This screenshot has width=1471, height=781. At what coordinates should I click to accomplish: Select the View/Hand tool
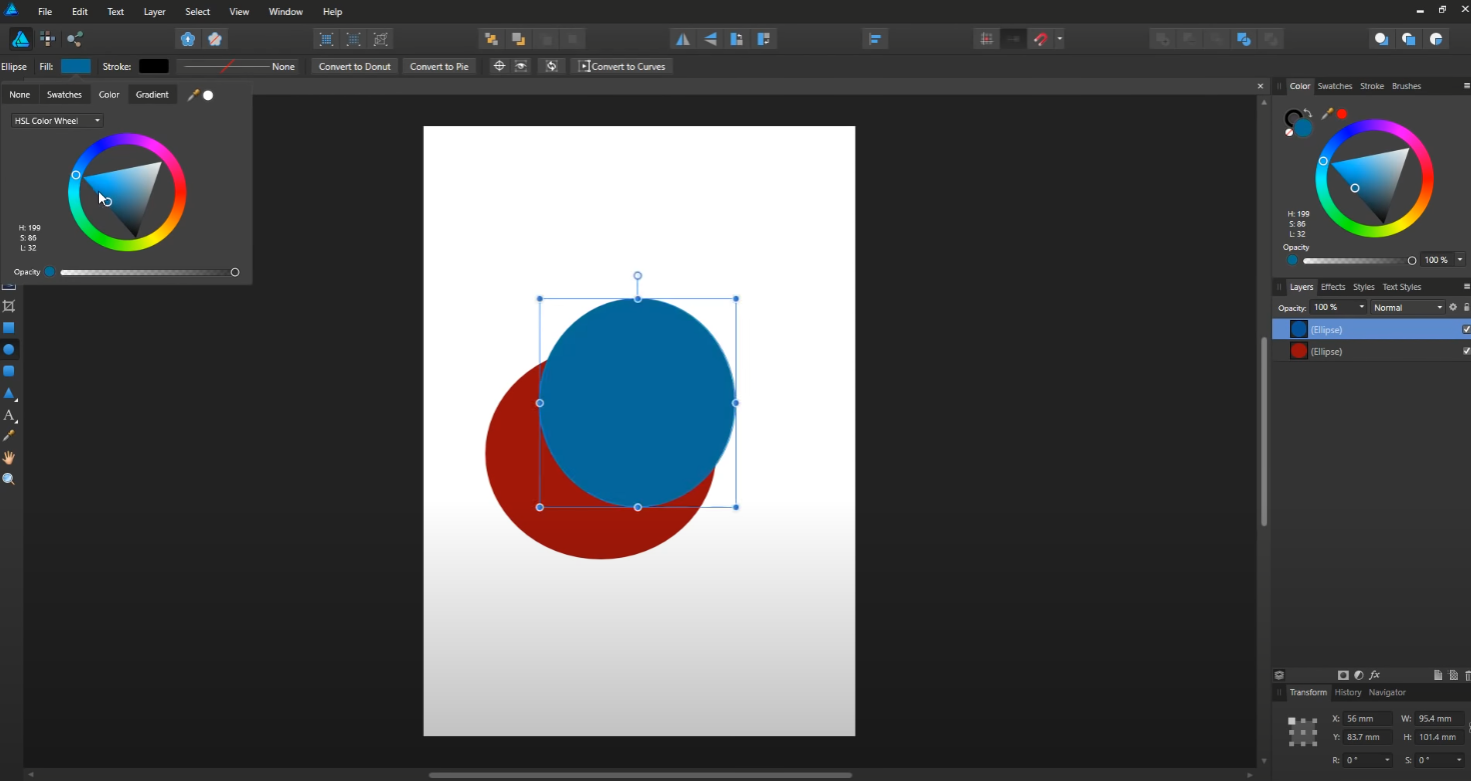(9, 457)
